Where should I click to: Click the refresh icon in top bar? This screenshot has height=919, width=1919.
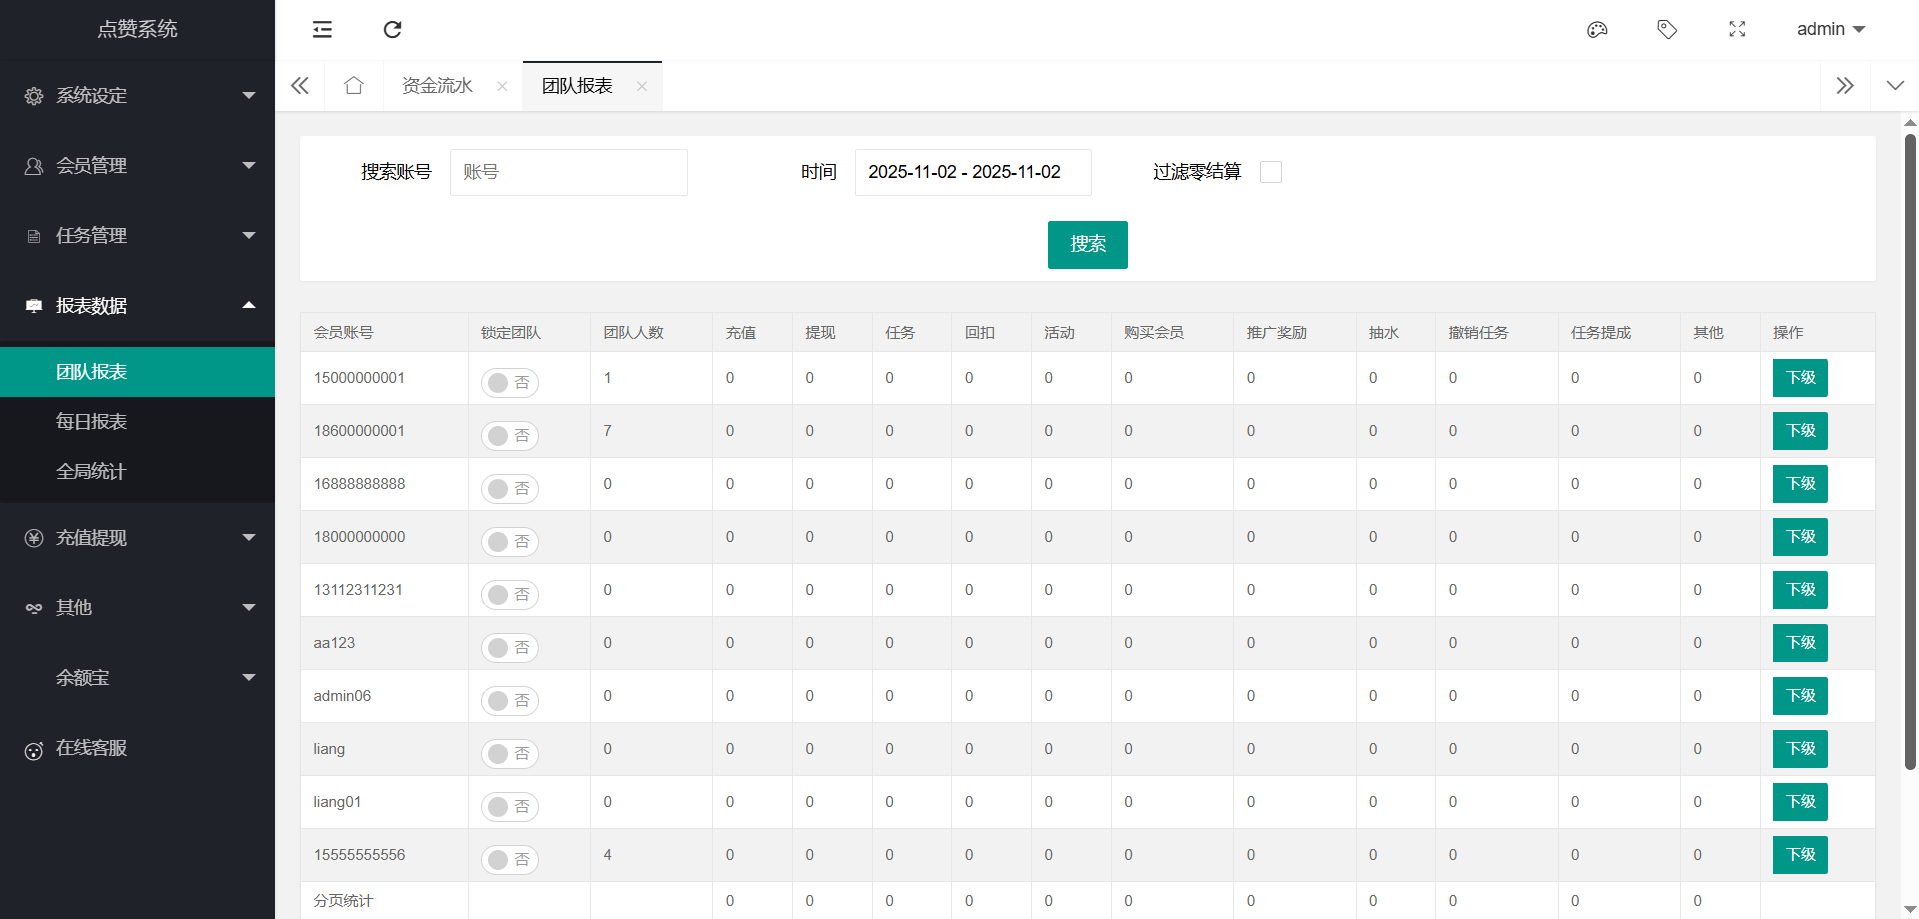pyautogui.click(x=392, y=29)
